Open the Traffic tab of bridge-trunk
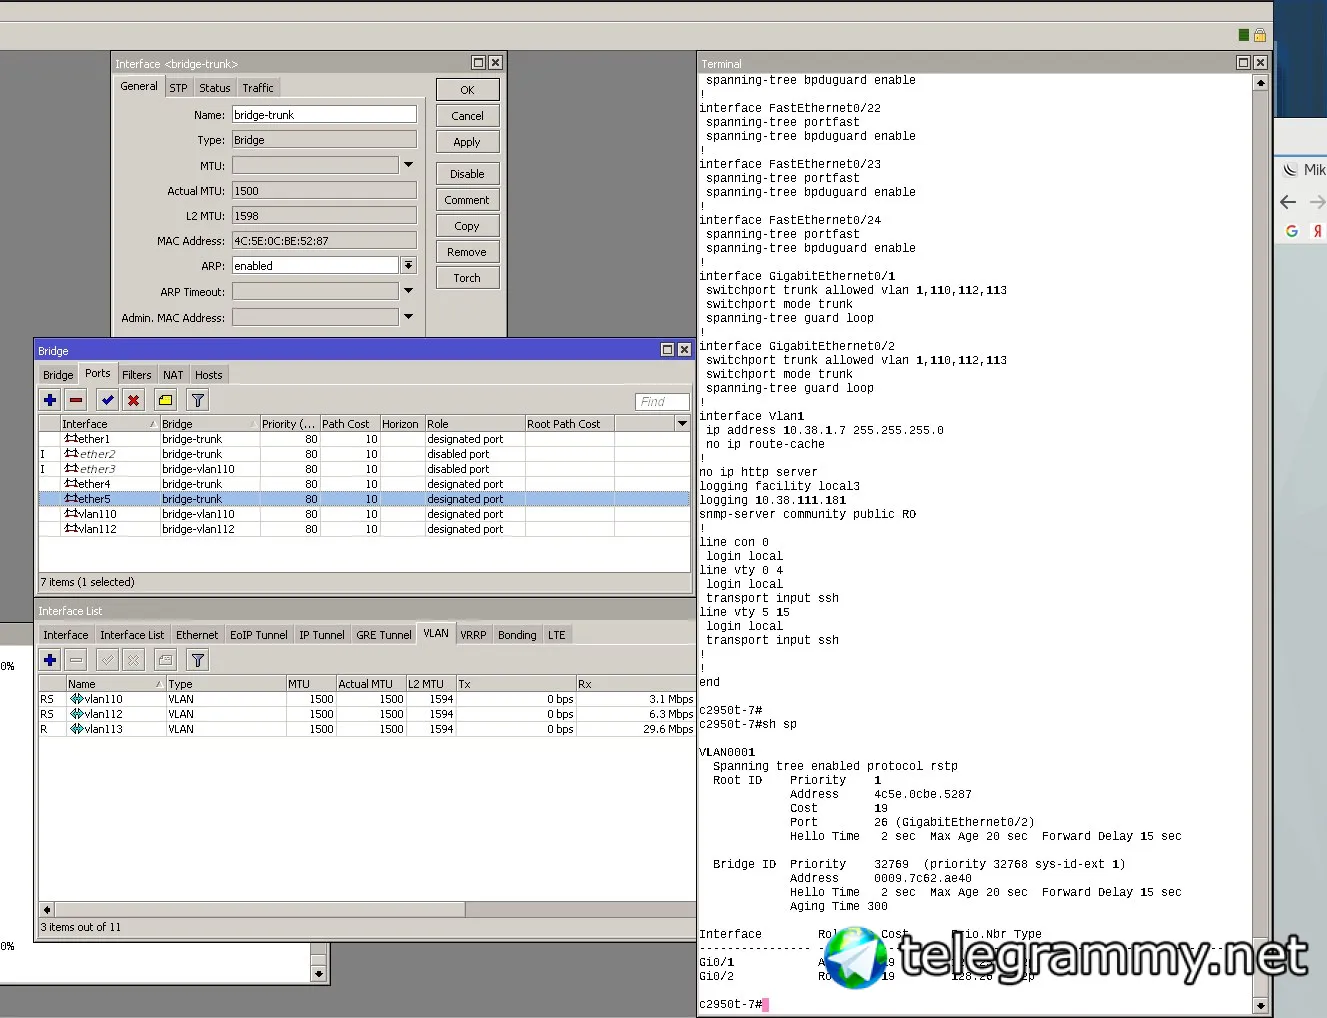 (258, 88)
